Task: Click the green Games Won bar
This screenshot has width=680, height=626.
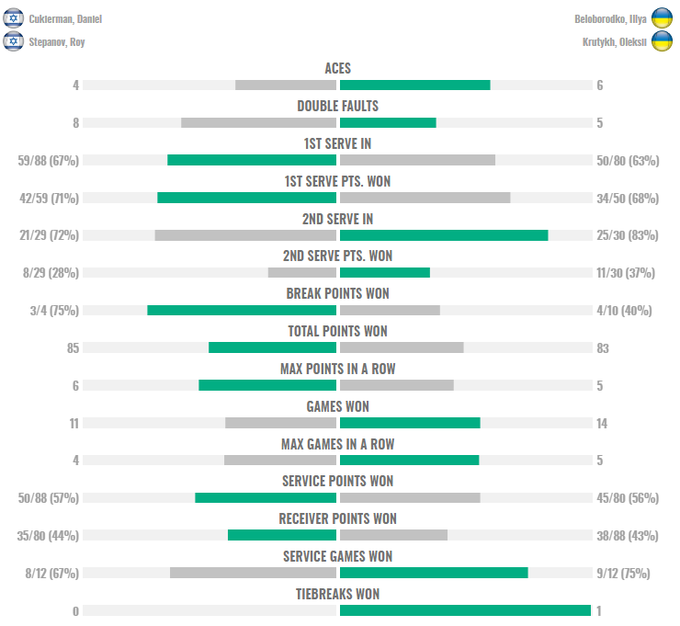Action: pos(410,423)
